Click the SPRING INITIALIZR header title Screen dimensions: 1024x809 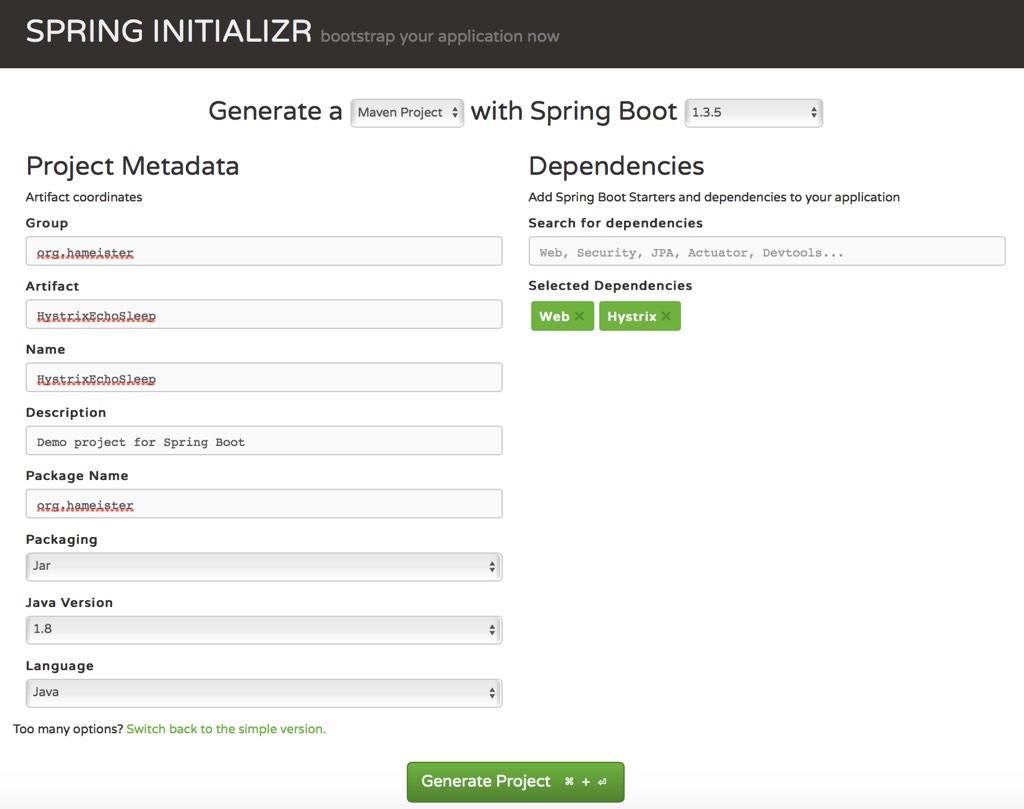coord(168,32)
